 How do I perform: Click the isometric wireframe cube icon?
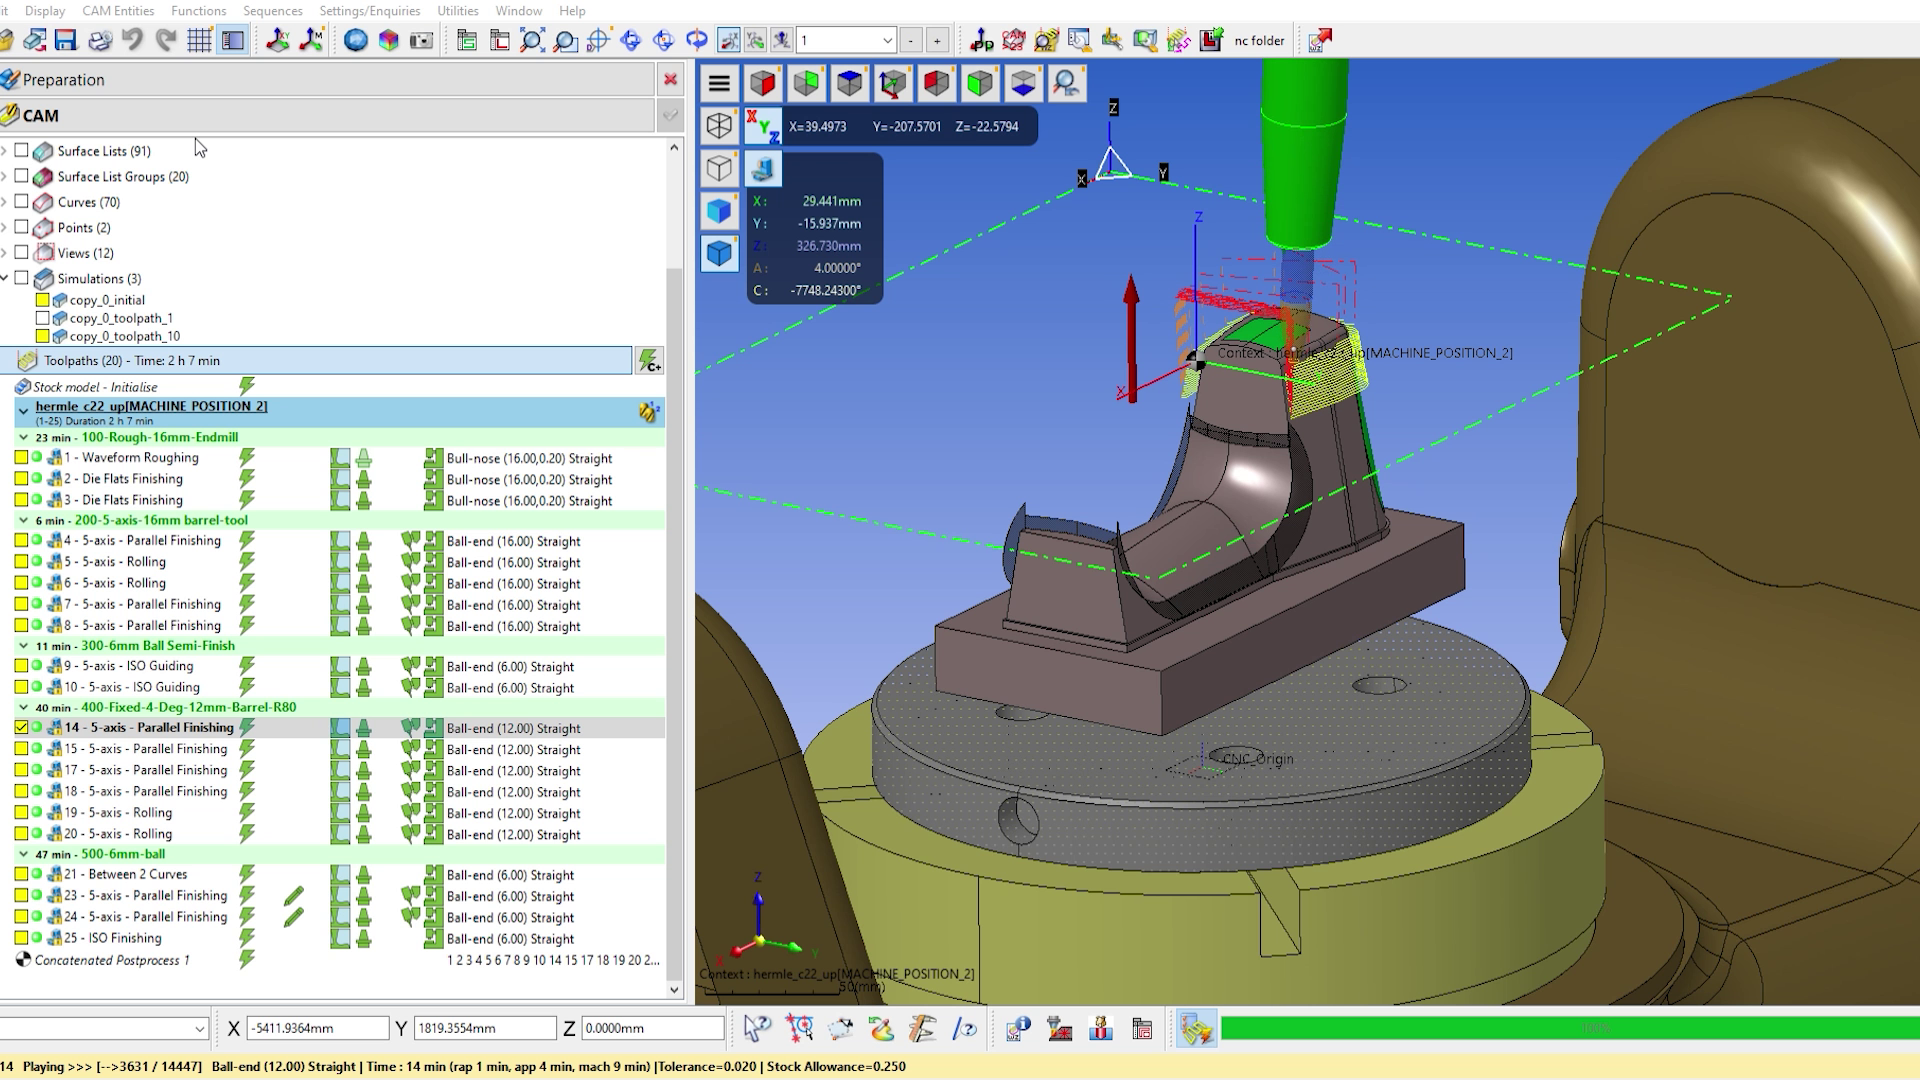click(x=719, y=126)
